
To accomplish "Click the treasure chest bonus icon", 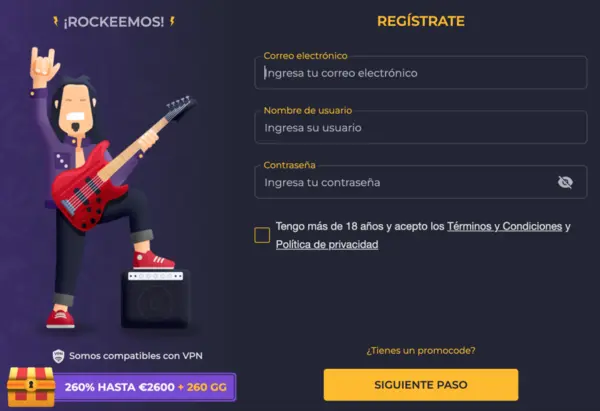I will point(31,387).
